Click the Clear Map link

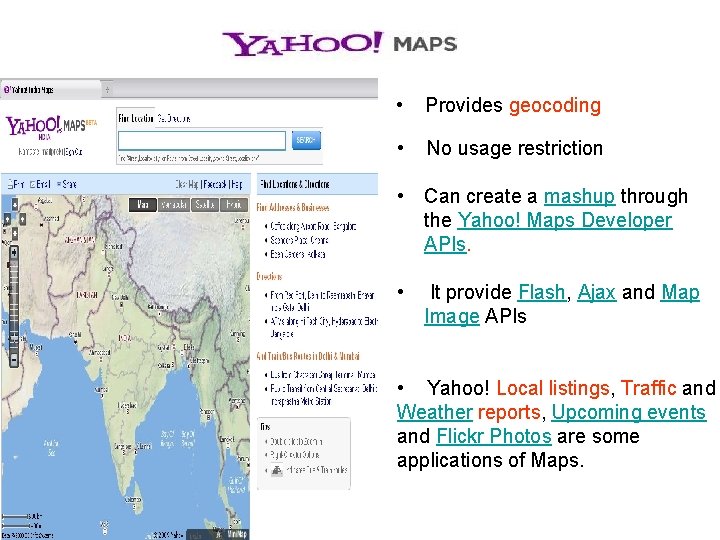pyautogui.click(x=187, y=185)
